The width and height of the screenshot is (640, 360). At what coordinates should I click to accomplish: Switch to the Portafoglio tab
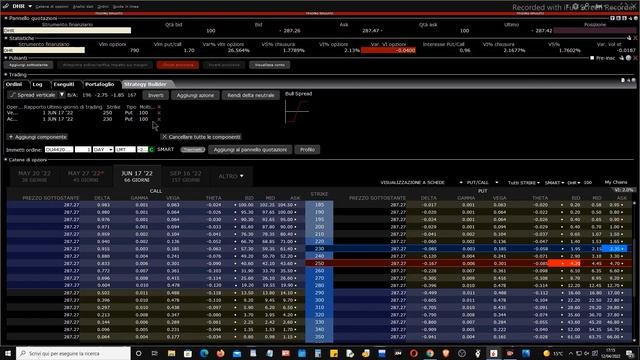pyautogui.click(x=100, y=84)
